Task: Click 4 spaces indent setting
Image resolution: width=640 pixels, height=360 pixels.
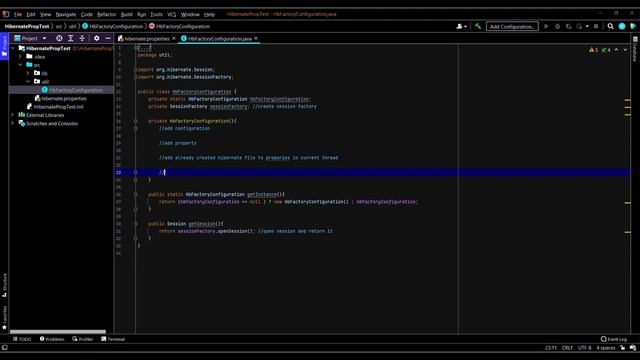Action: point(606,348)
